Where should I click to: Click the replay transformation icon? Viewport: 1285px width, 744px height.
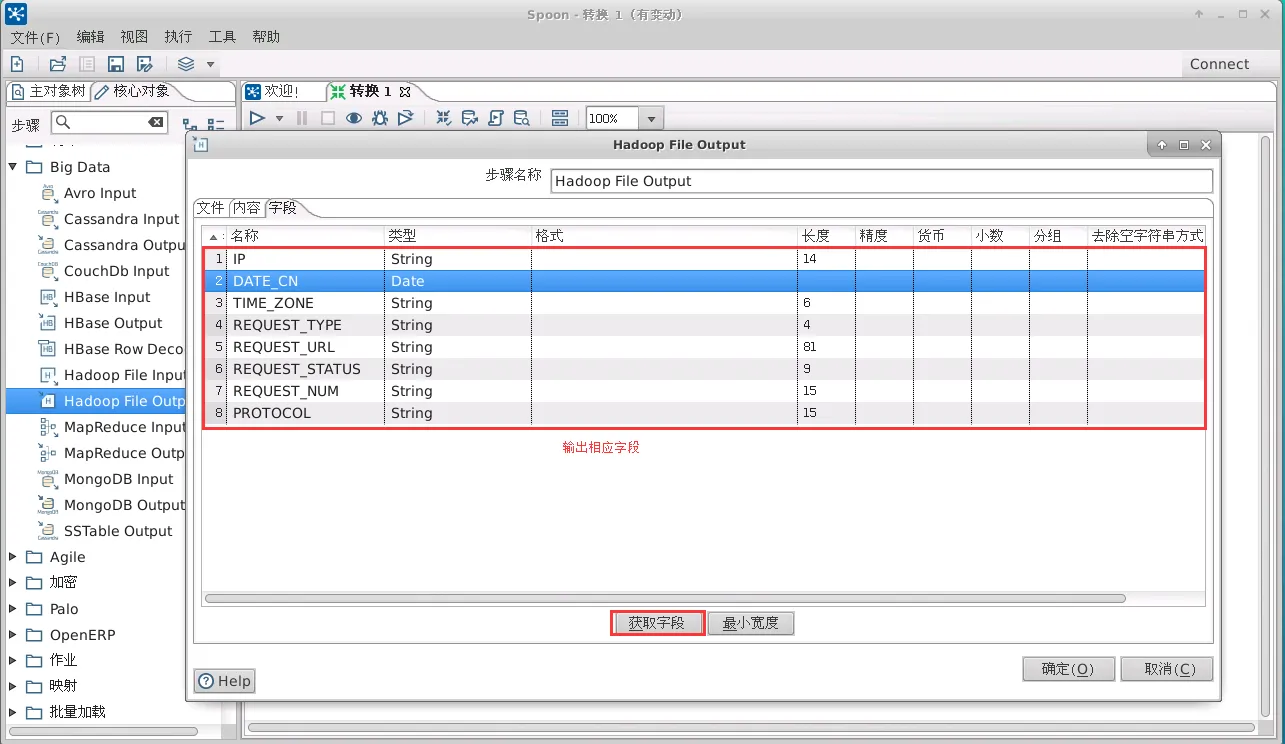pyautogui.click(x=405, y=118)
